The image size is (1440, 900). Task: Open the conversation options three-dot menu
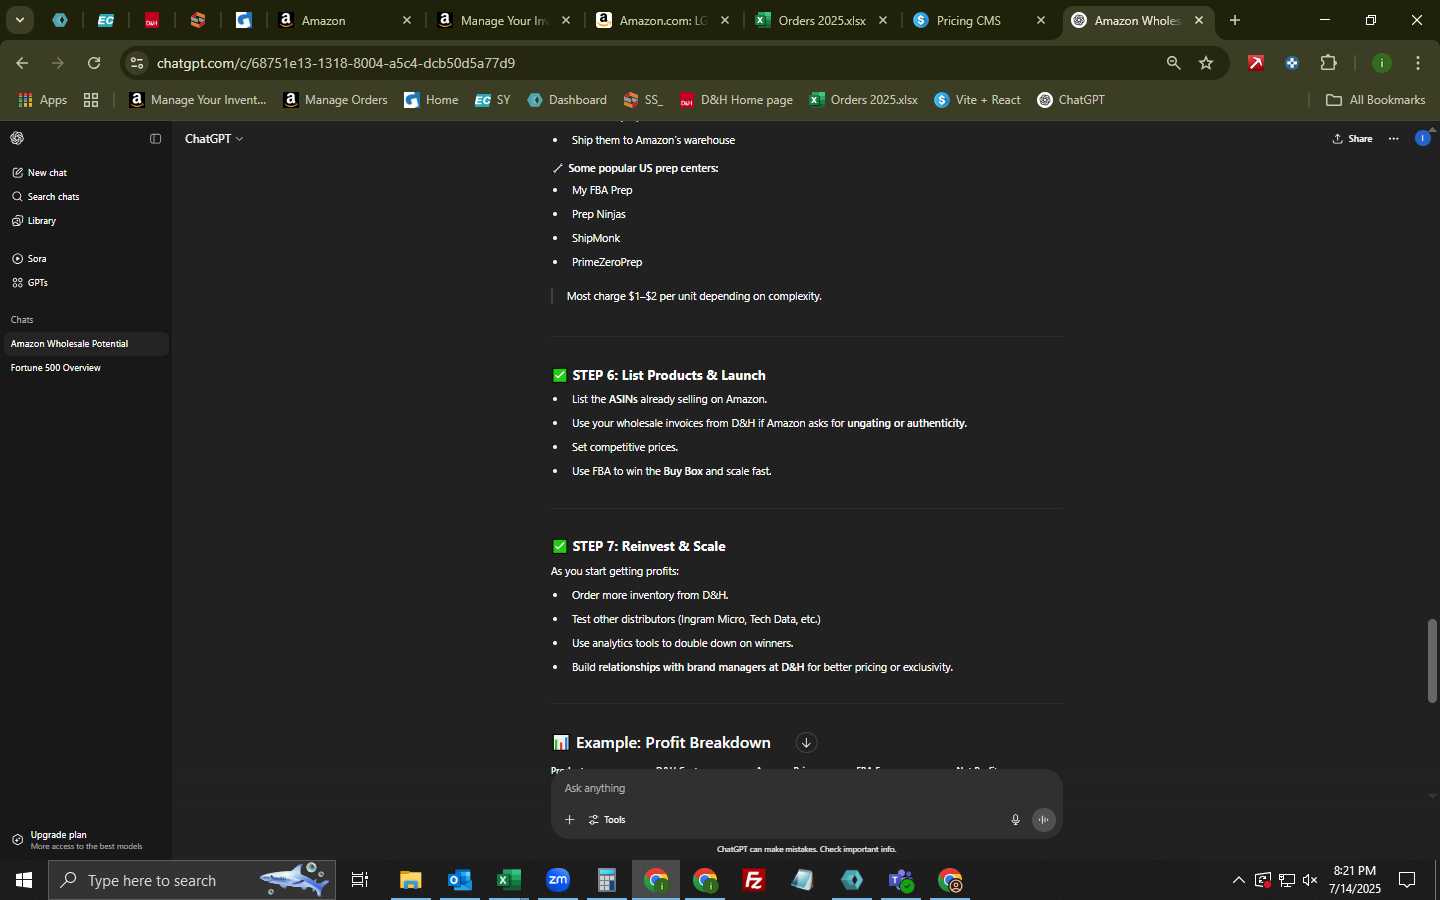1393,139
